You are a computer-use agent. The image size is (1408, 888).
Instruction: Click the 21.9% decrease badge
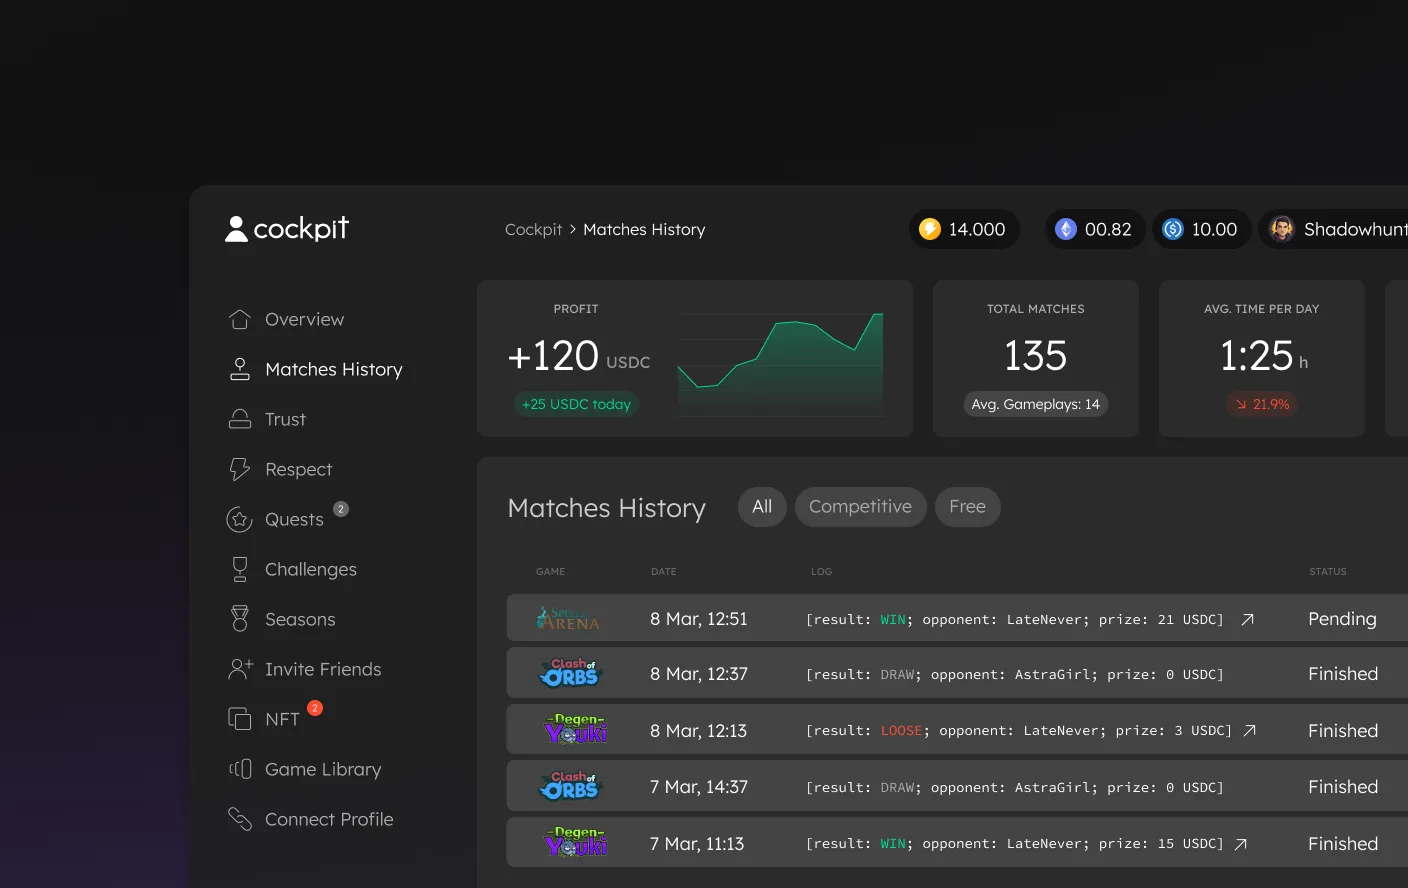(1262, 404)
